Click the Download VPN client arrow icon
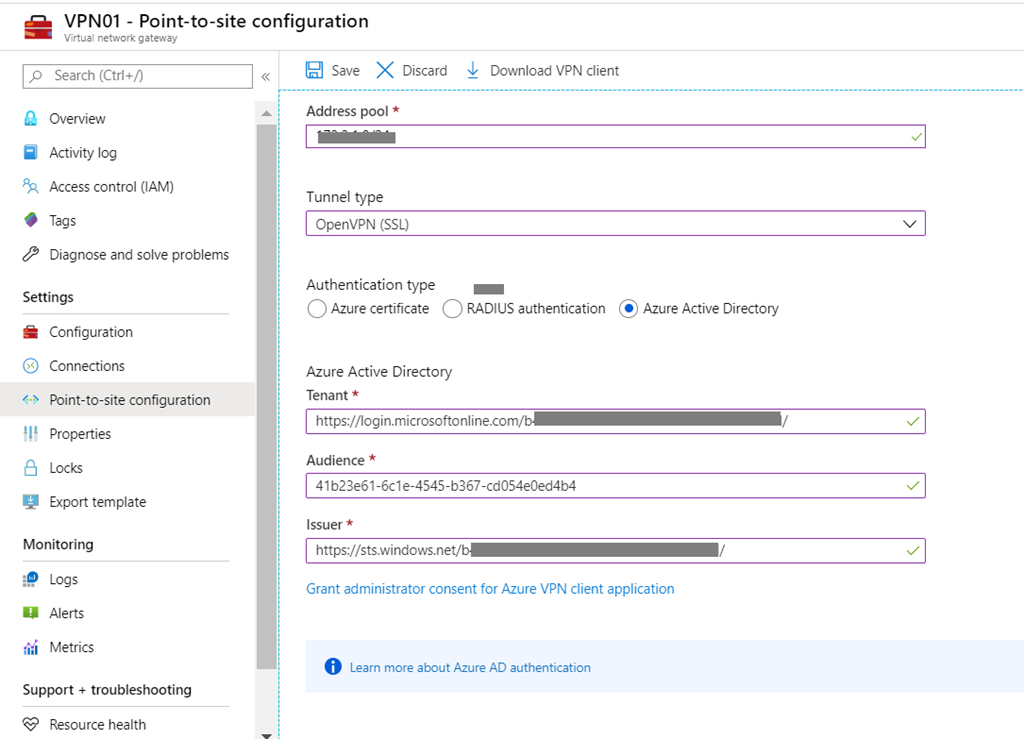1024x739 pixels. 473,70
